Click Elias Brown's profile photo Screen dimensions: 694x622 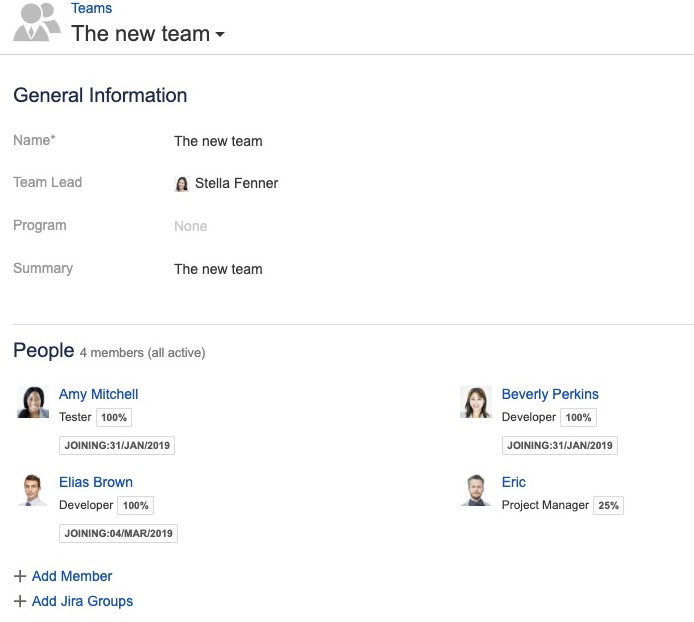point(33,490)
